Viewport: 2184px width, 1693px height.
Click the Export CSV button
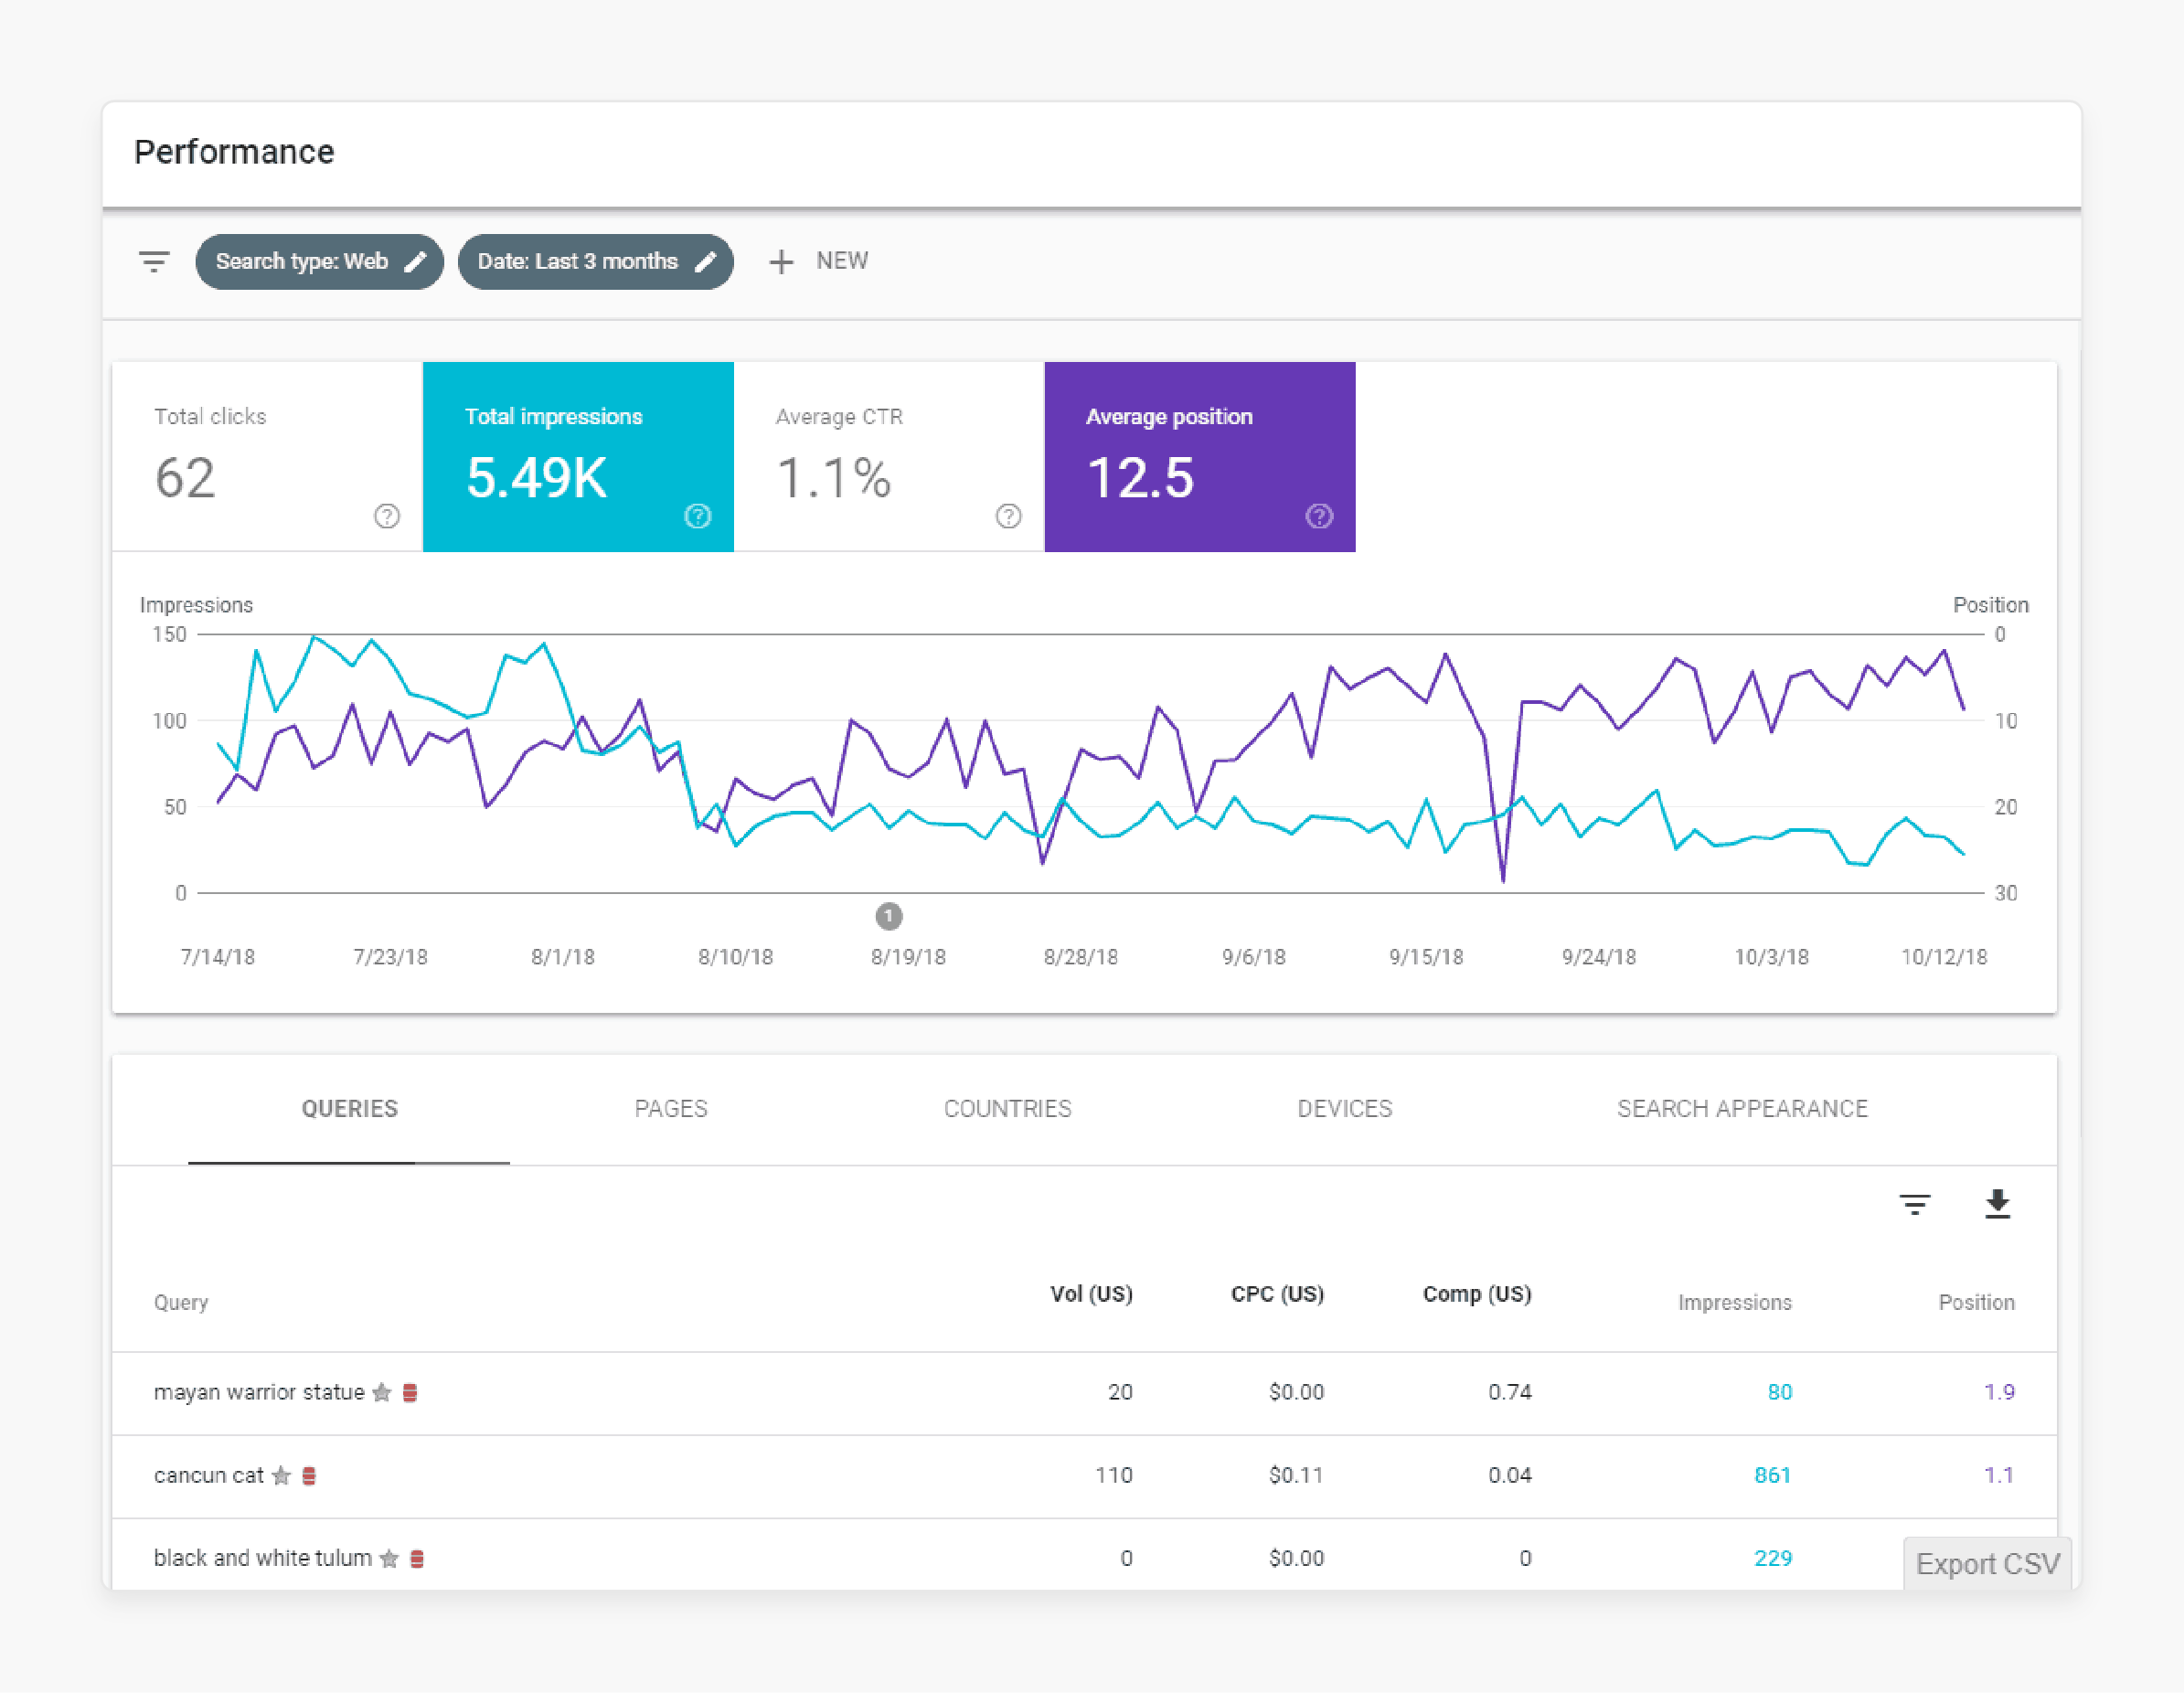[1987, 1563]
